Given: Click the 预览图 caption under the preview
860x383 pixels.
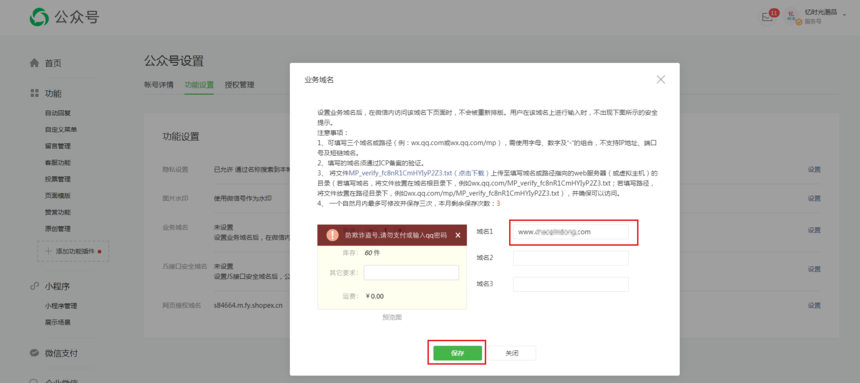Looking at the screenshot, I should (392, 317).
